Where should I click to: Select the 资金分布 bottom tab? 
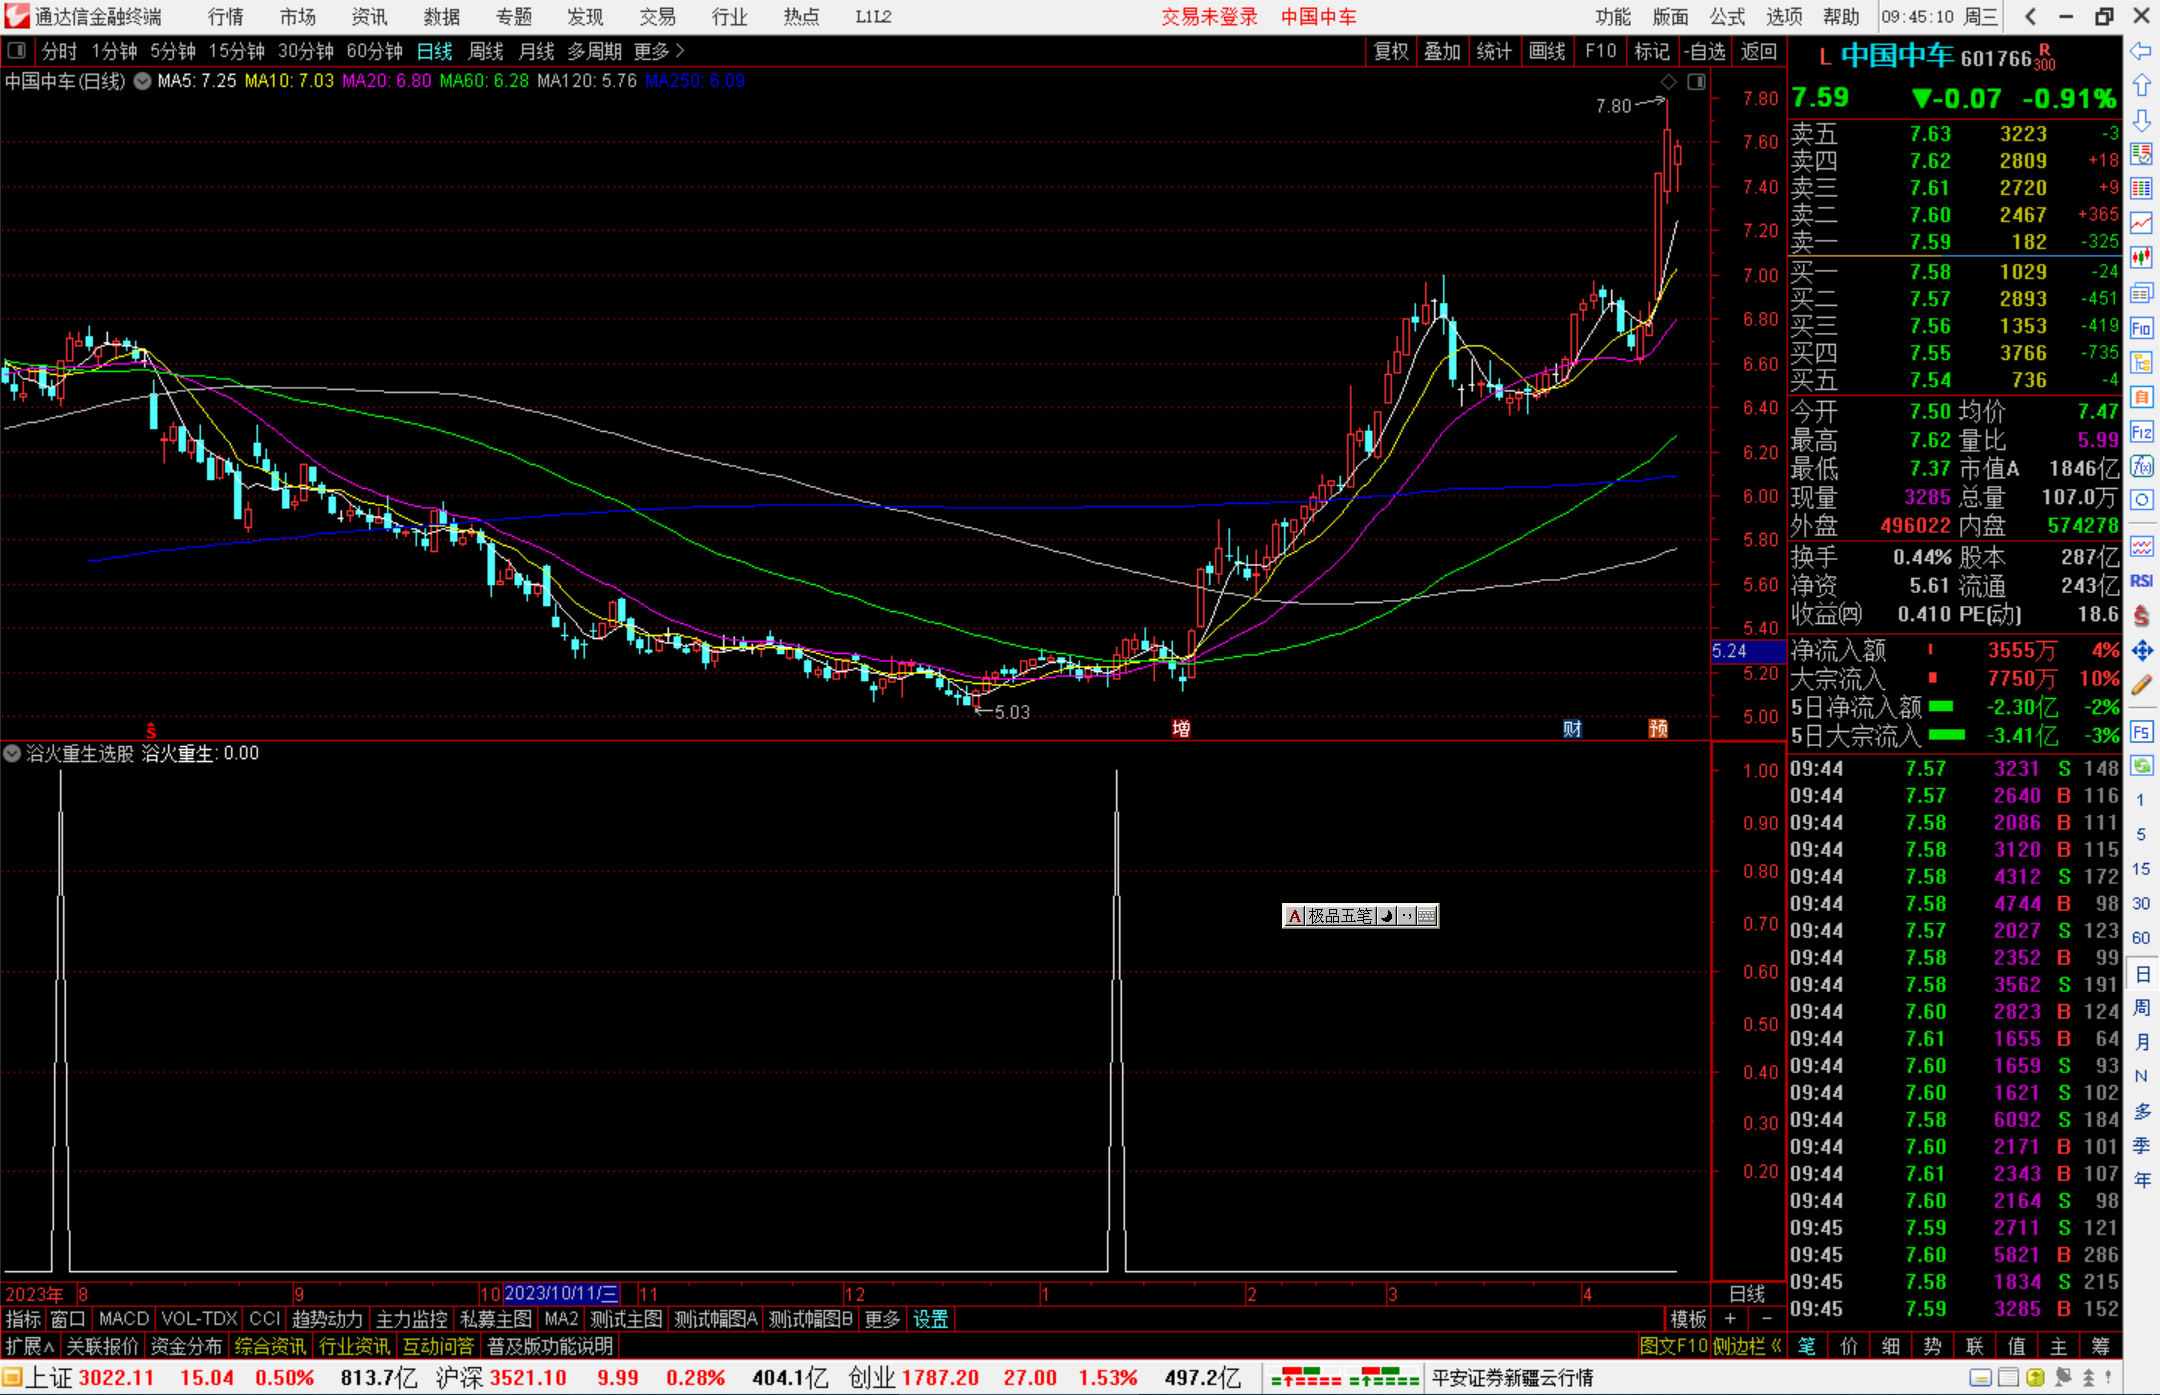coord(186,1346)
